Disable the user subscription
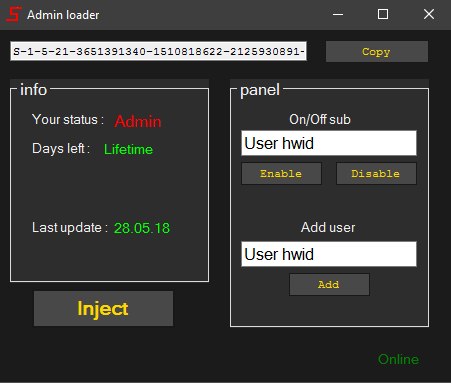The width and height of the screenshot is (451, 383). pos(376,174)
